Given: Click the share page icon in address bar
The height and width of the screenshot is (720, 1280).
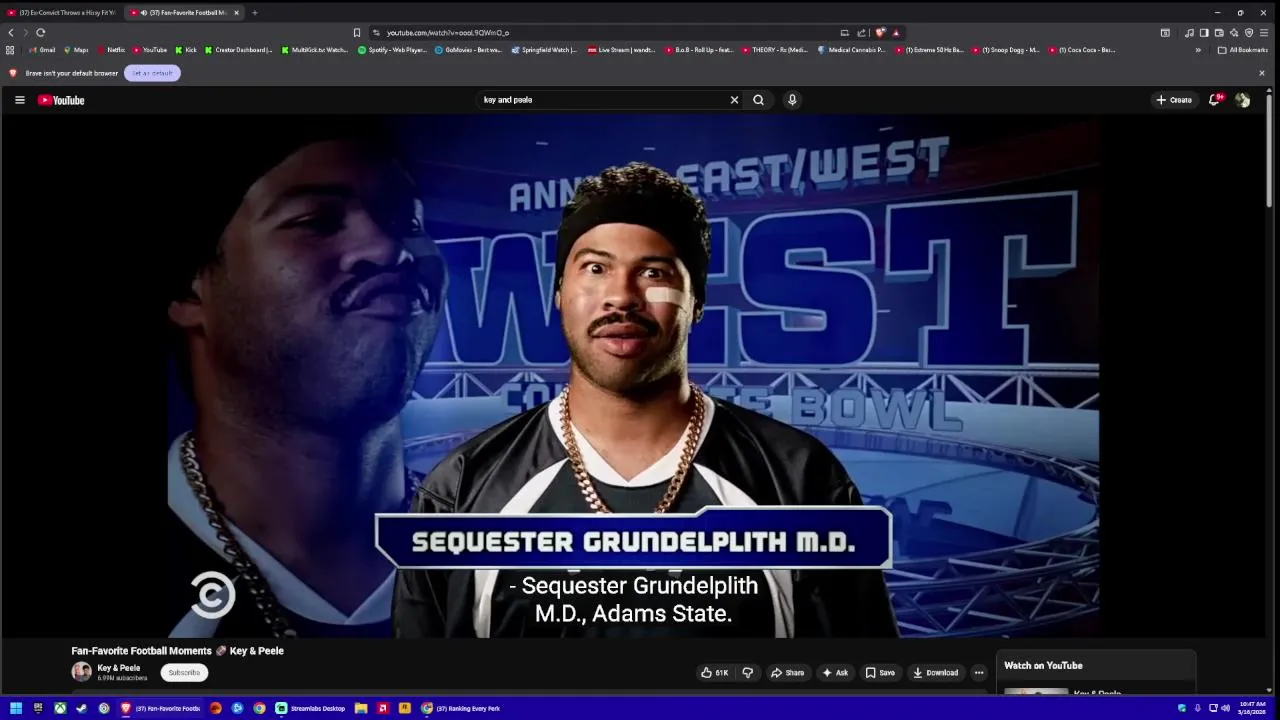Looking at the screenshot, I should 861,33.
